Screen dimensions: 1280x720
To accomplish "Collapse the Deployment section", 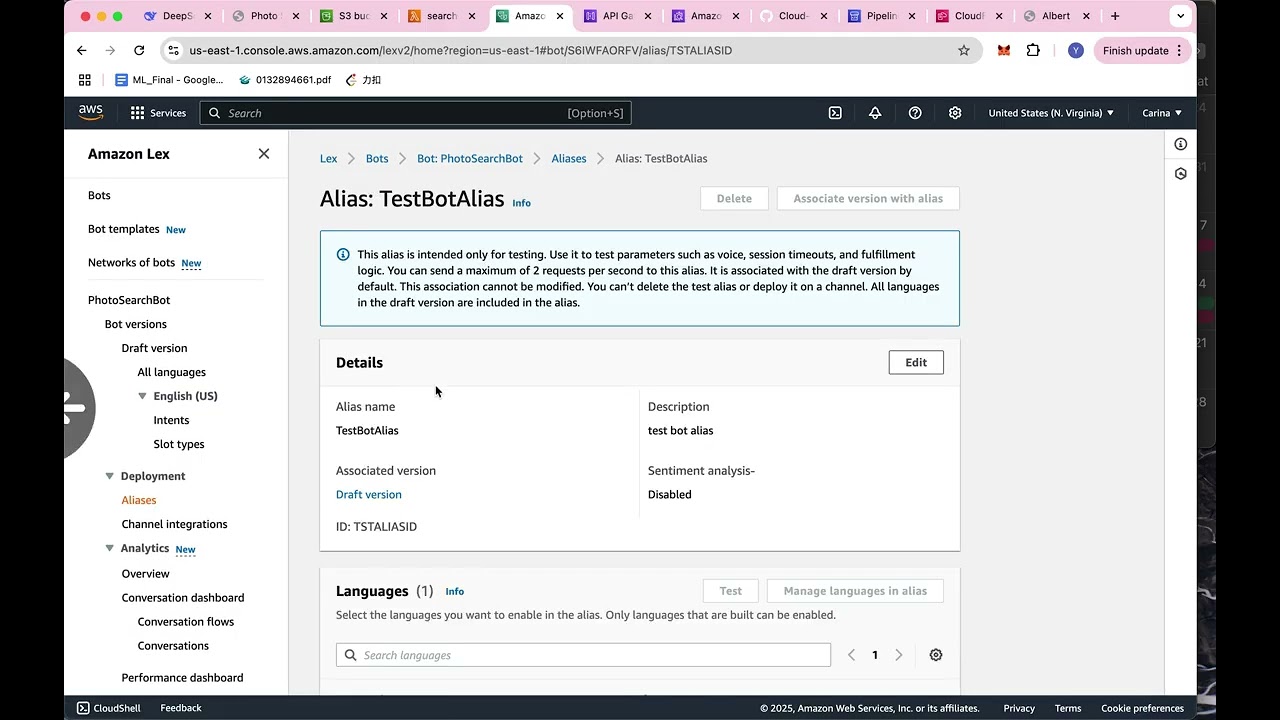I will [x=110, y=476].
